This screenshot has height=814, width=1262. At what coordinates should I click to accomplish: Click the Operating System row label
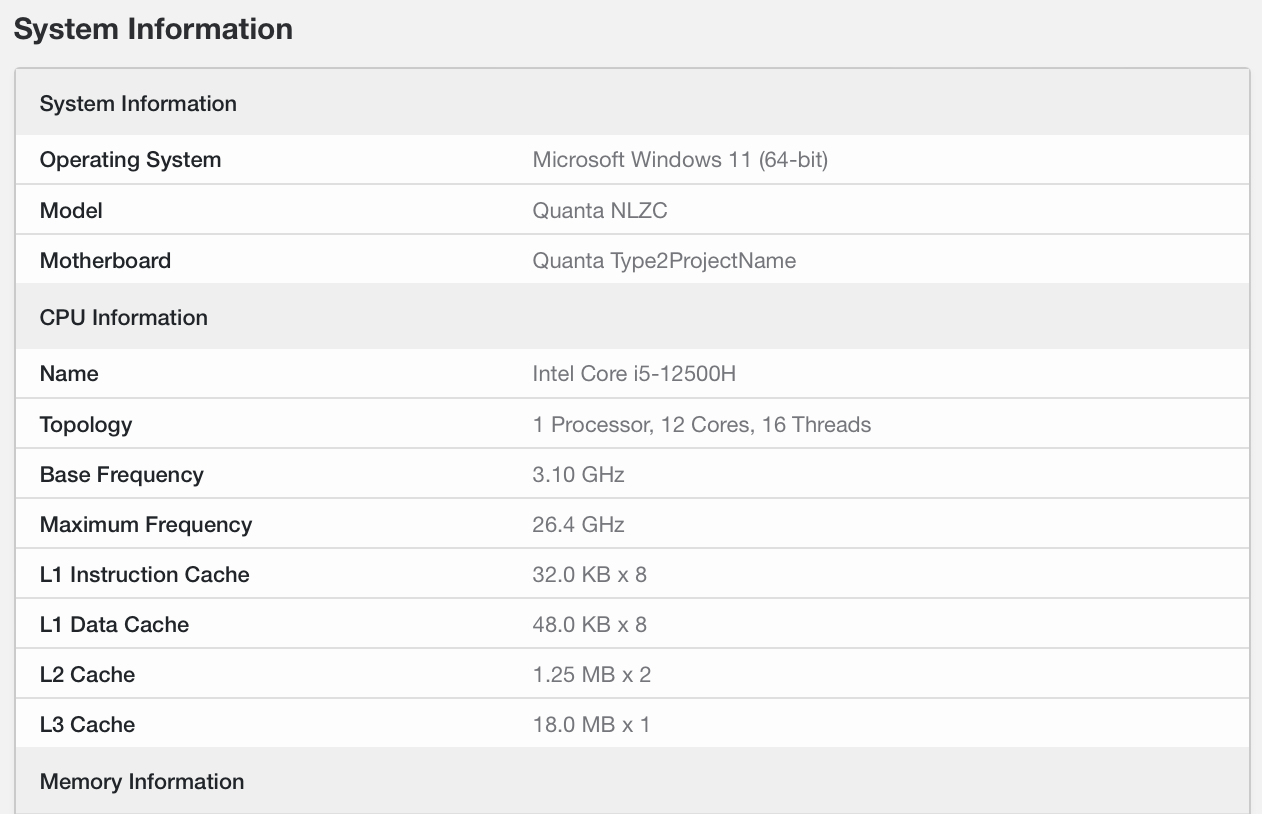(130, 160)
